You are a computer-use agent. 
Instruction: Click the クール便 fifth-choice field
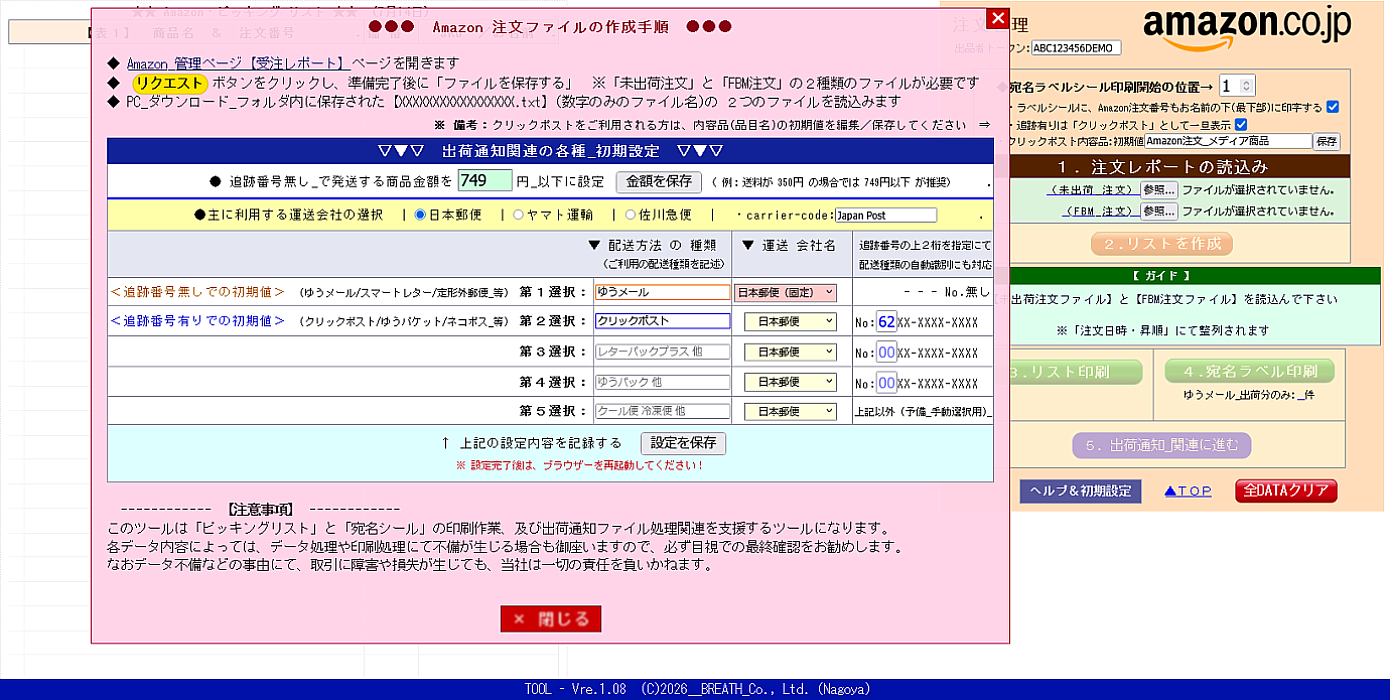pyautogui.click(x=662, y=411)
